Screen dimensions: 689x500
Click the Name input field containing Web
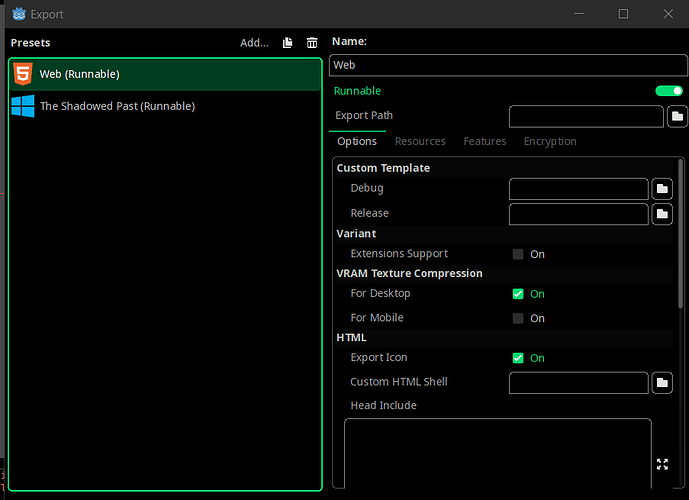coord(508,65)
